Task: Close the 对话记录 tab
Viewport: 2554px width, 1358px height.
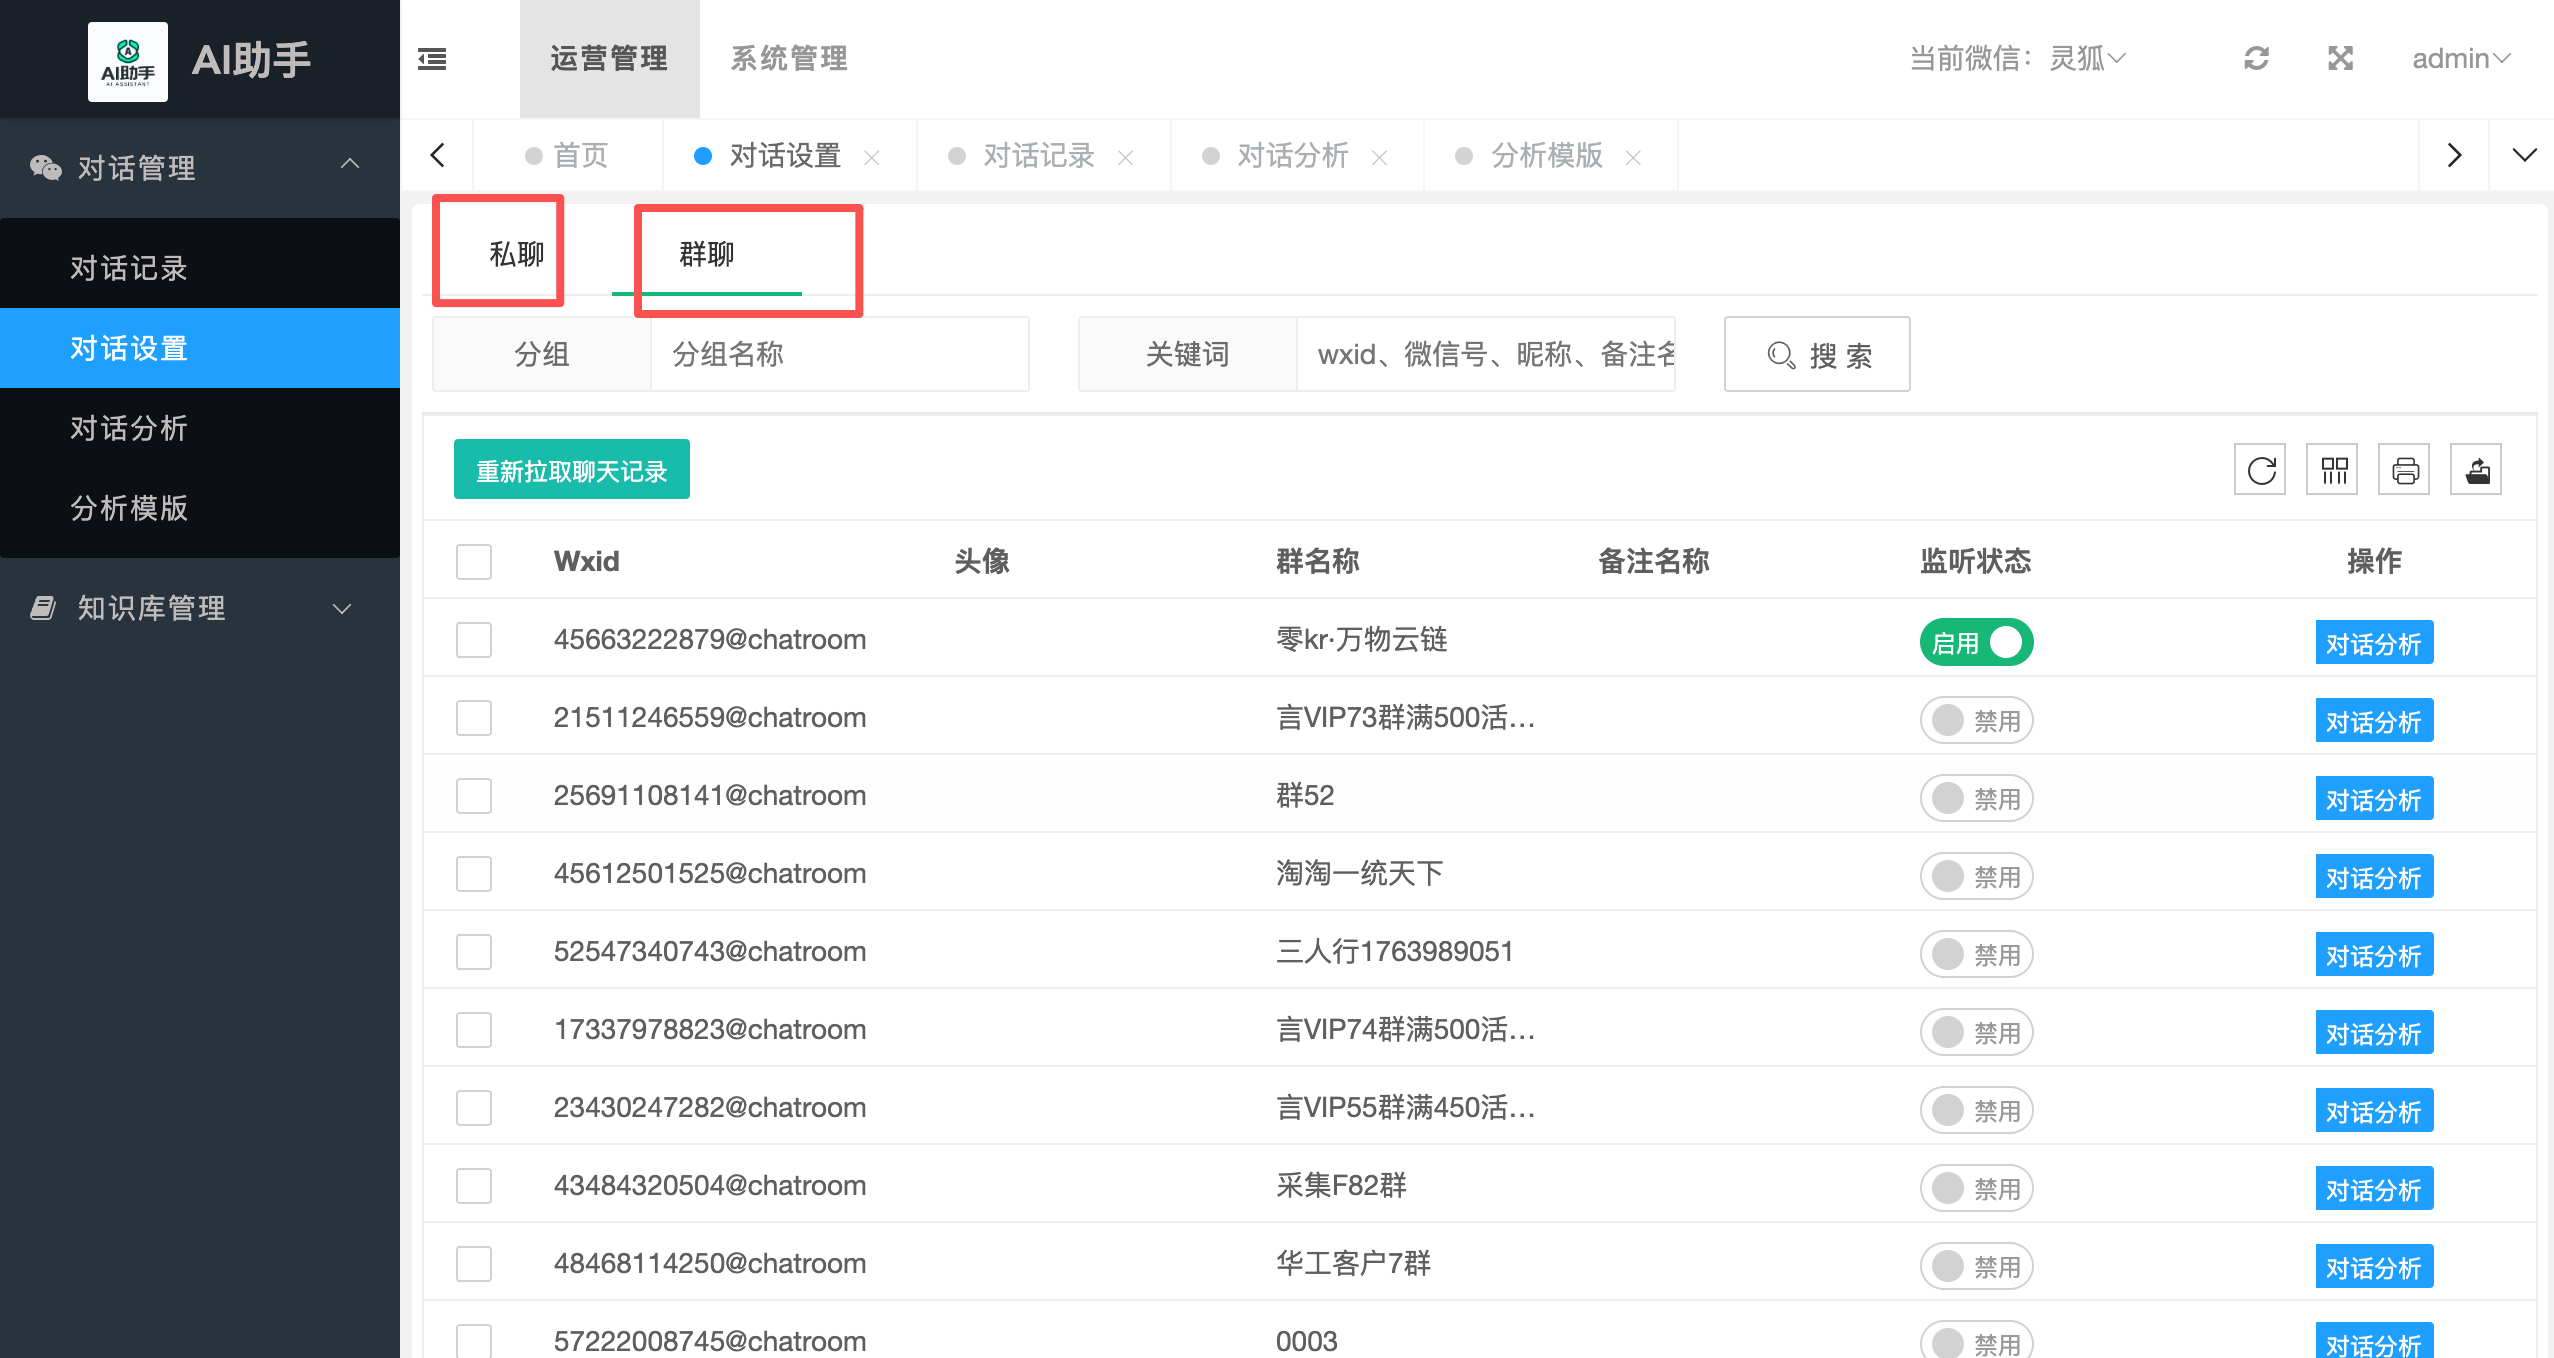Action: 1126,157
